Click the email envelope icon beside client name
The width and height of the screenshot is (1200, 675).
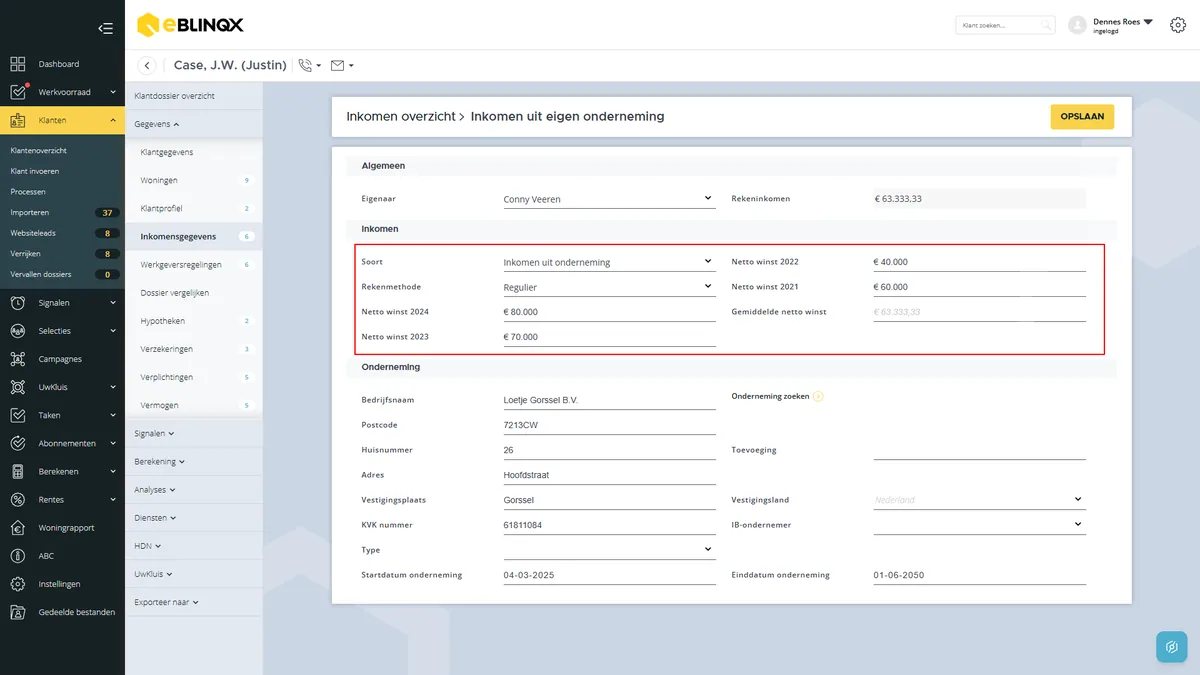[337, 66]
